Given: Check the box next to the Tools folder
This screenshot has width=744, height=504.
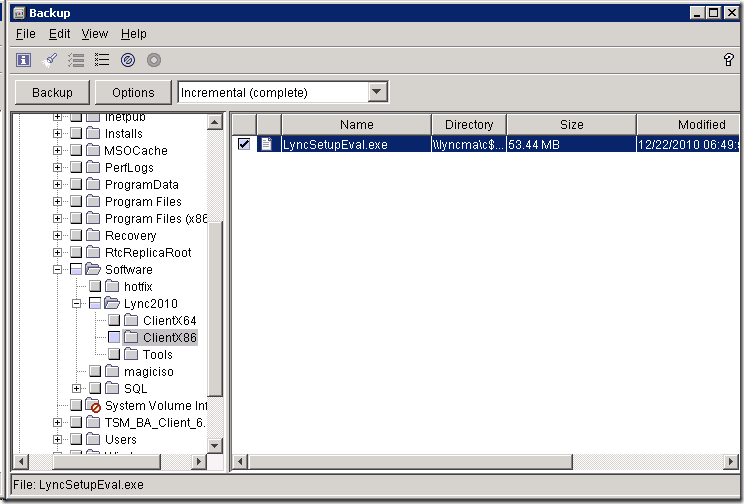Looking at the screenshot, I should pyautogui.click(x=114, y=355).
